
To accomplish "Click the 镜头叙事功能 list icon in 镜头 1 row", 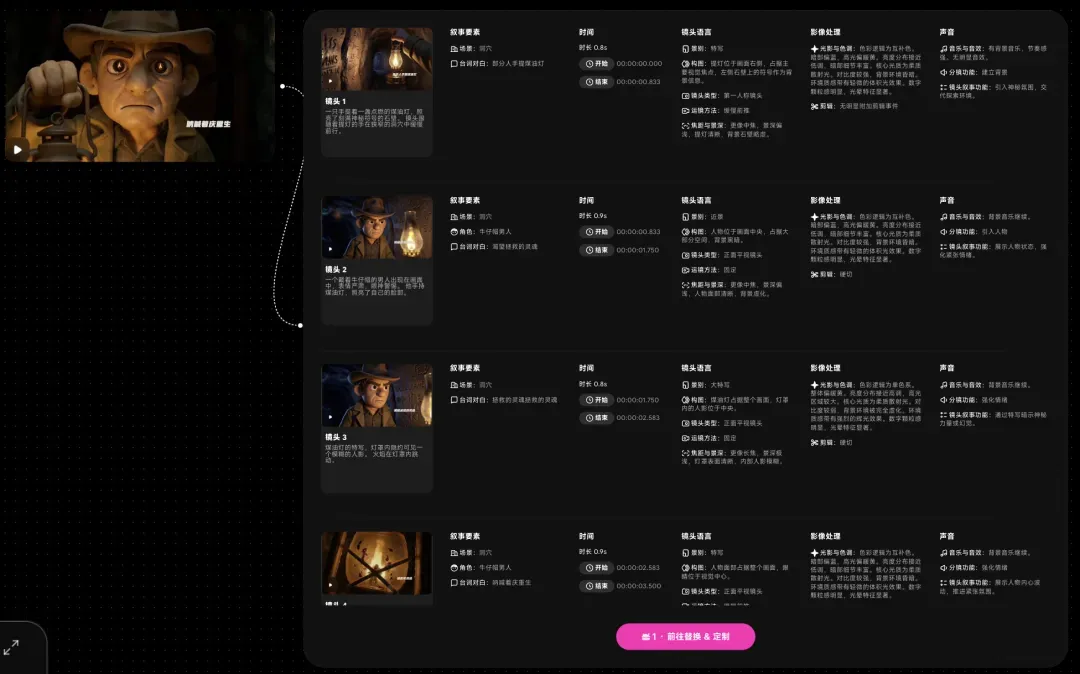I will pos(944,87).
